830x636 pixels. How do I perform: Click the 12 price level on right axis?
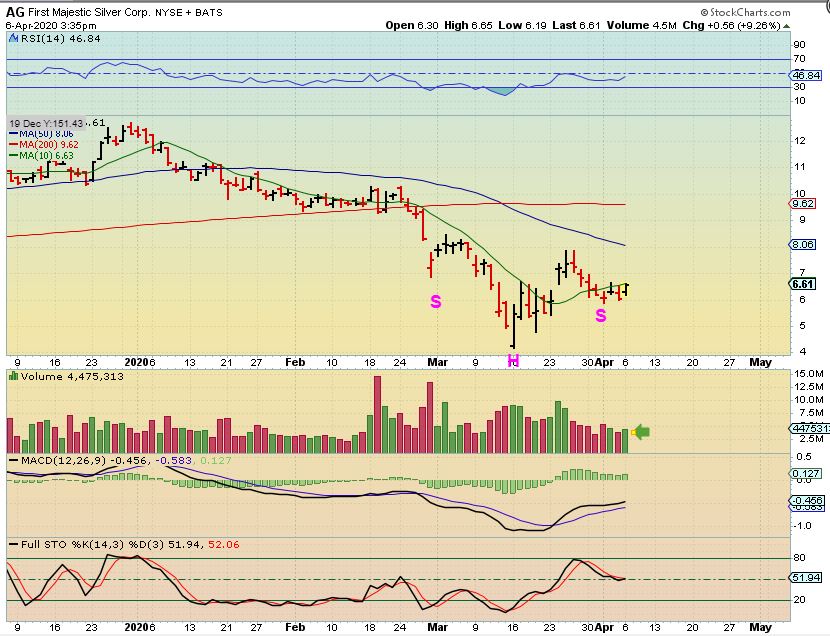(799, 141)
